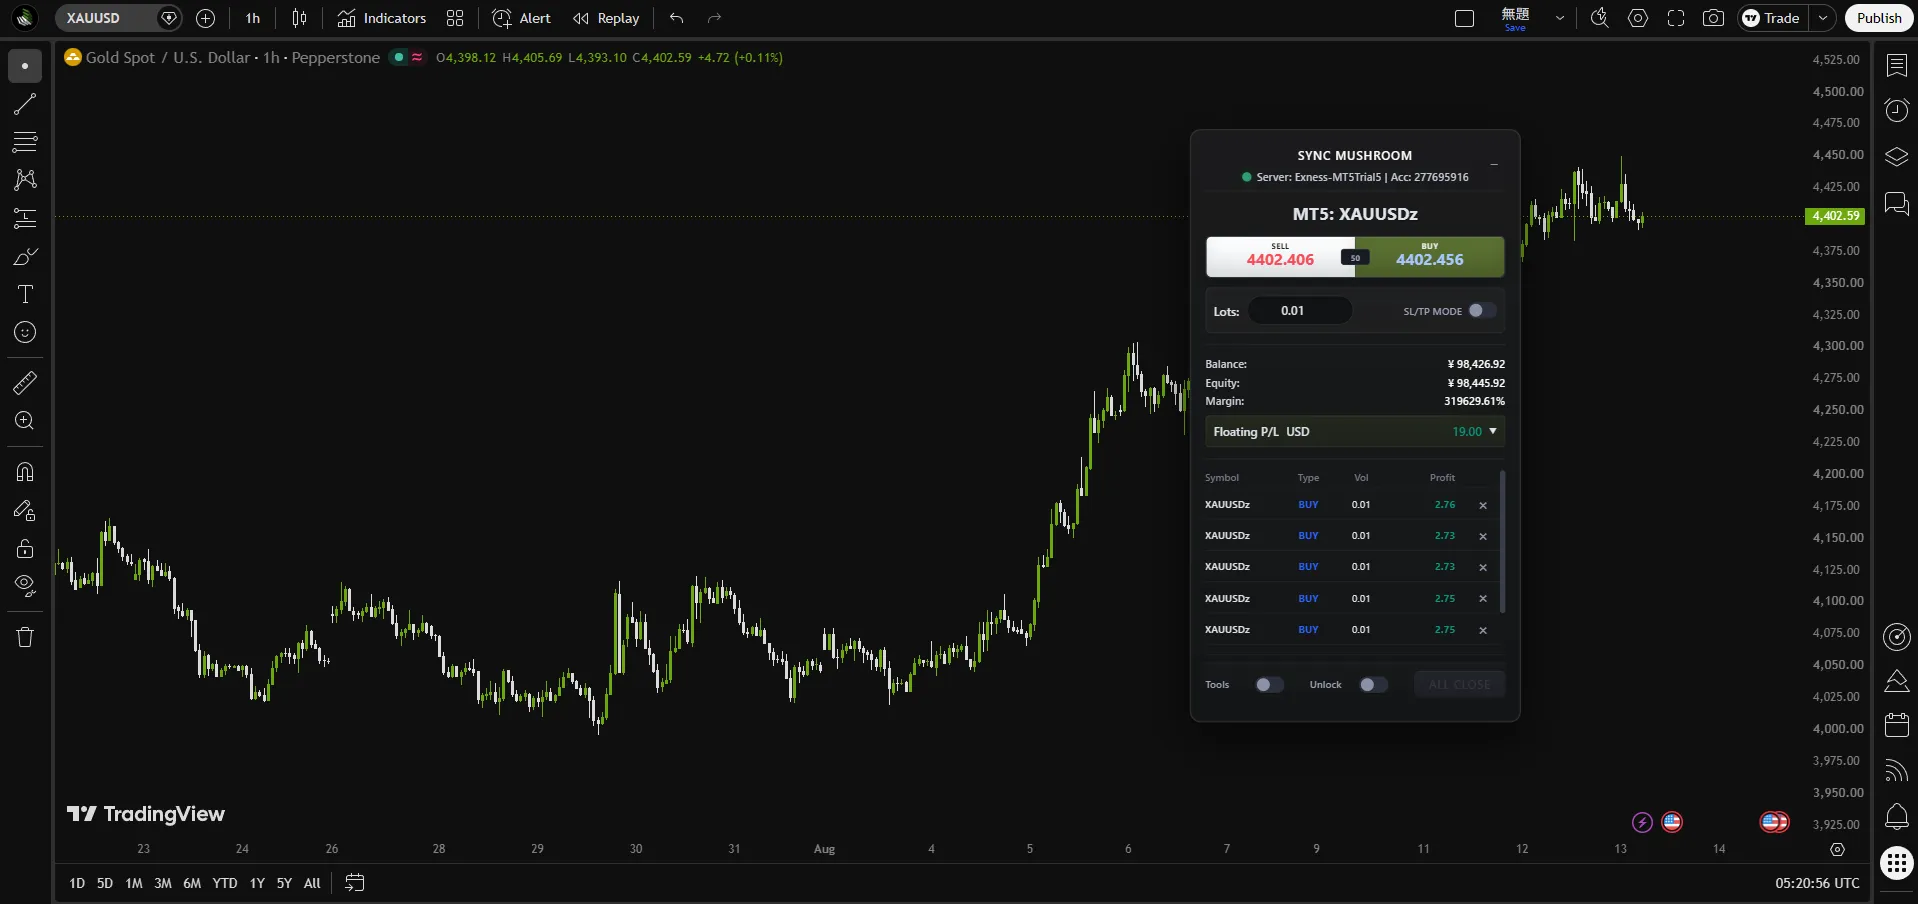
Task: Change the 1h timeframe interval
Action: pyautogui.click(x=253, y=18)
